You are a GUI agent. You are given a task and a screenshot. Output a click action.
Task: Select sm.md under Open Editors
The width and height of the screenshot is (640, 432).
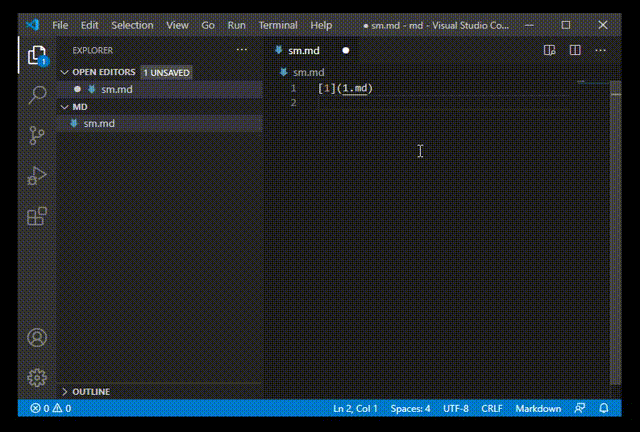160,89
